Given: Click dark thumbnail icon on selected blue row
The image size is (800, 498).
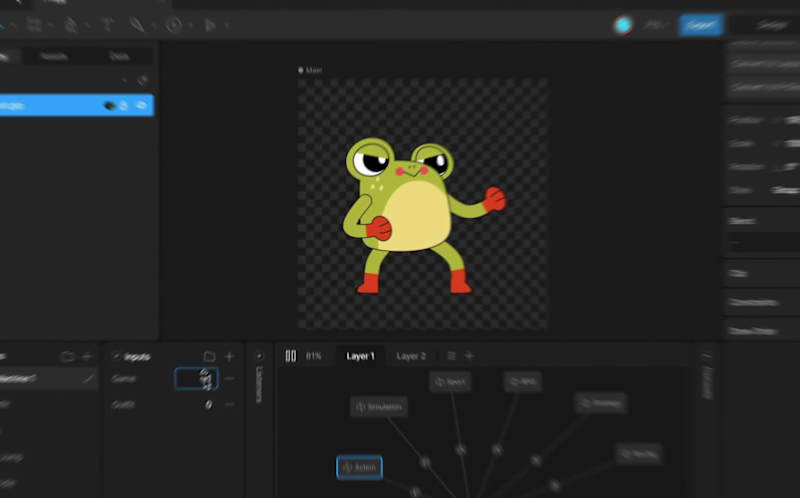Looking at the screenshot, I should pyautogui.click(x=110, y=106).
